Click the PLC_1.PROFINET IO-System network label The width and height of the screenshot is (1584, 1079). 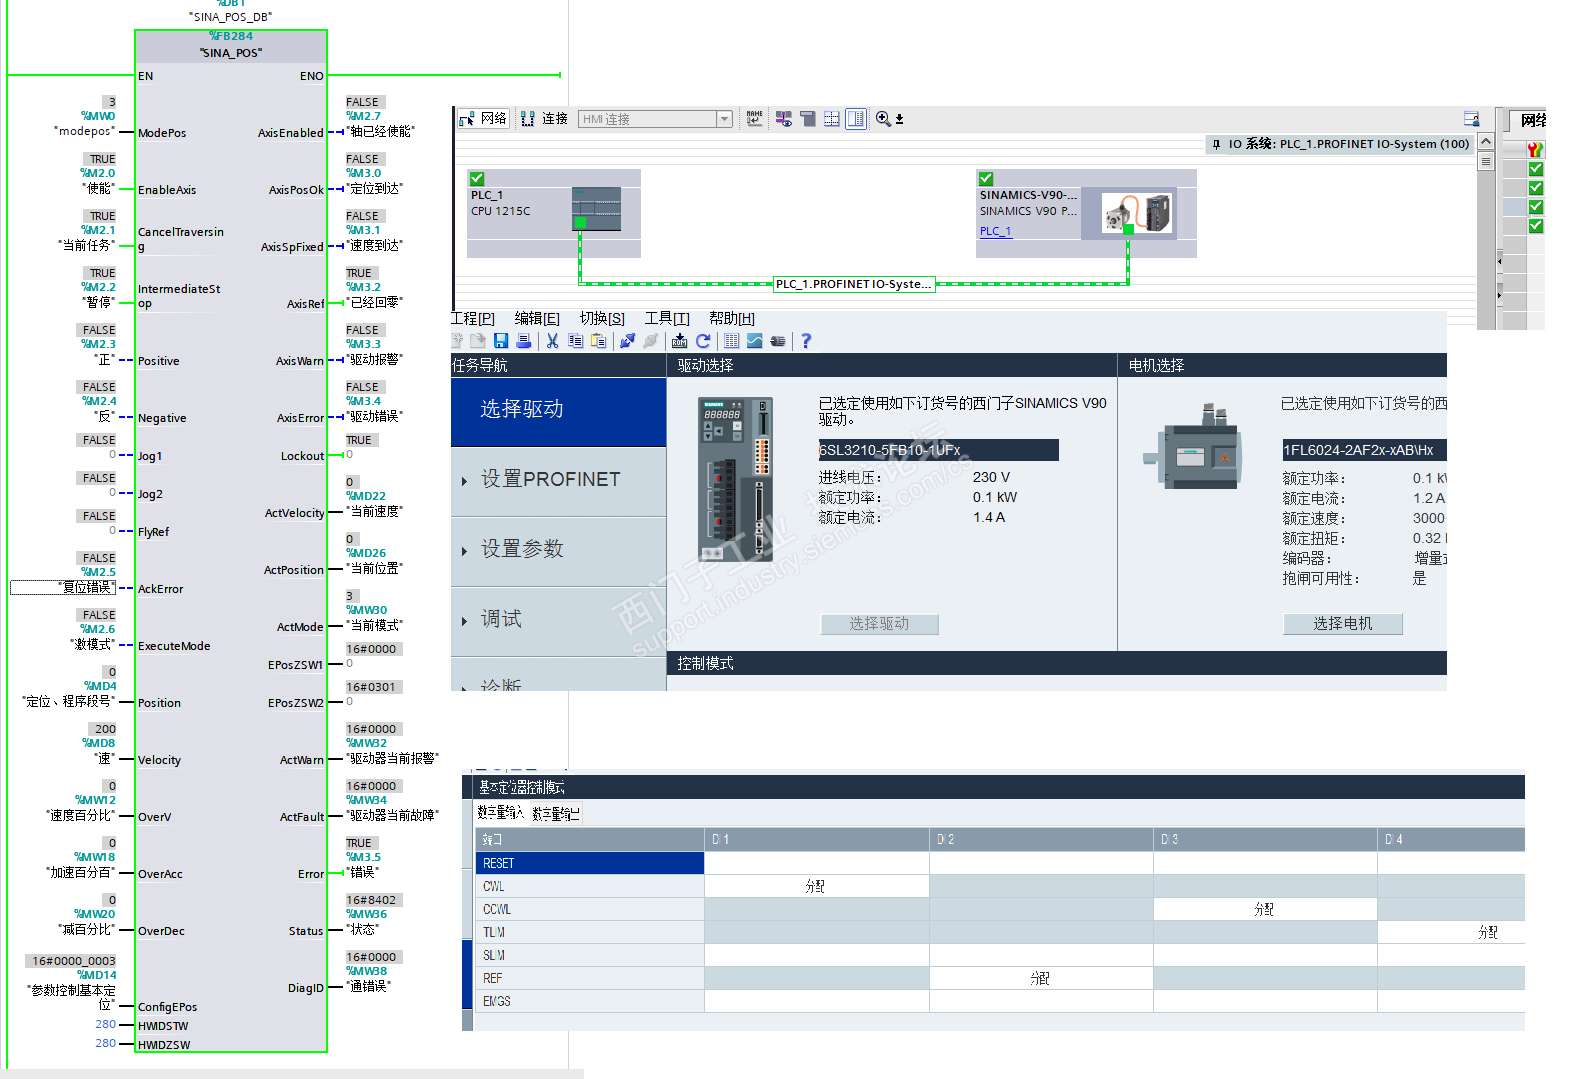(854, 284)
